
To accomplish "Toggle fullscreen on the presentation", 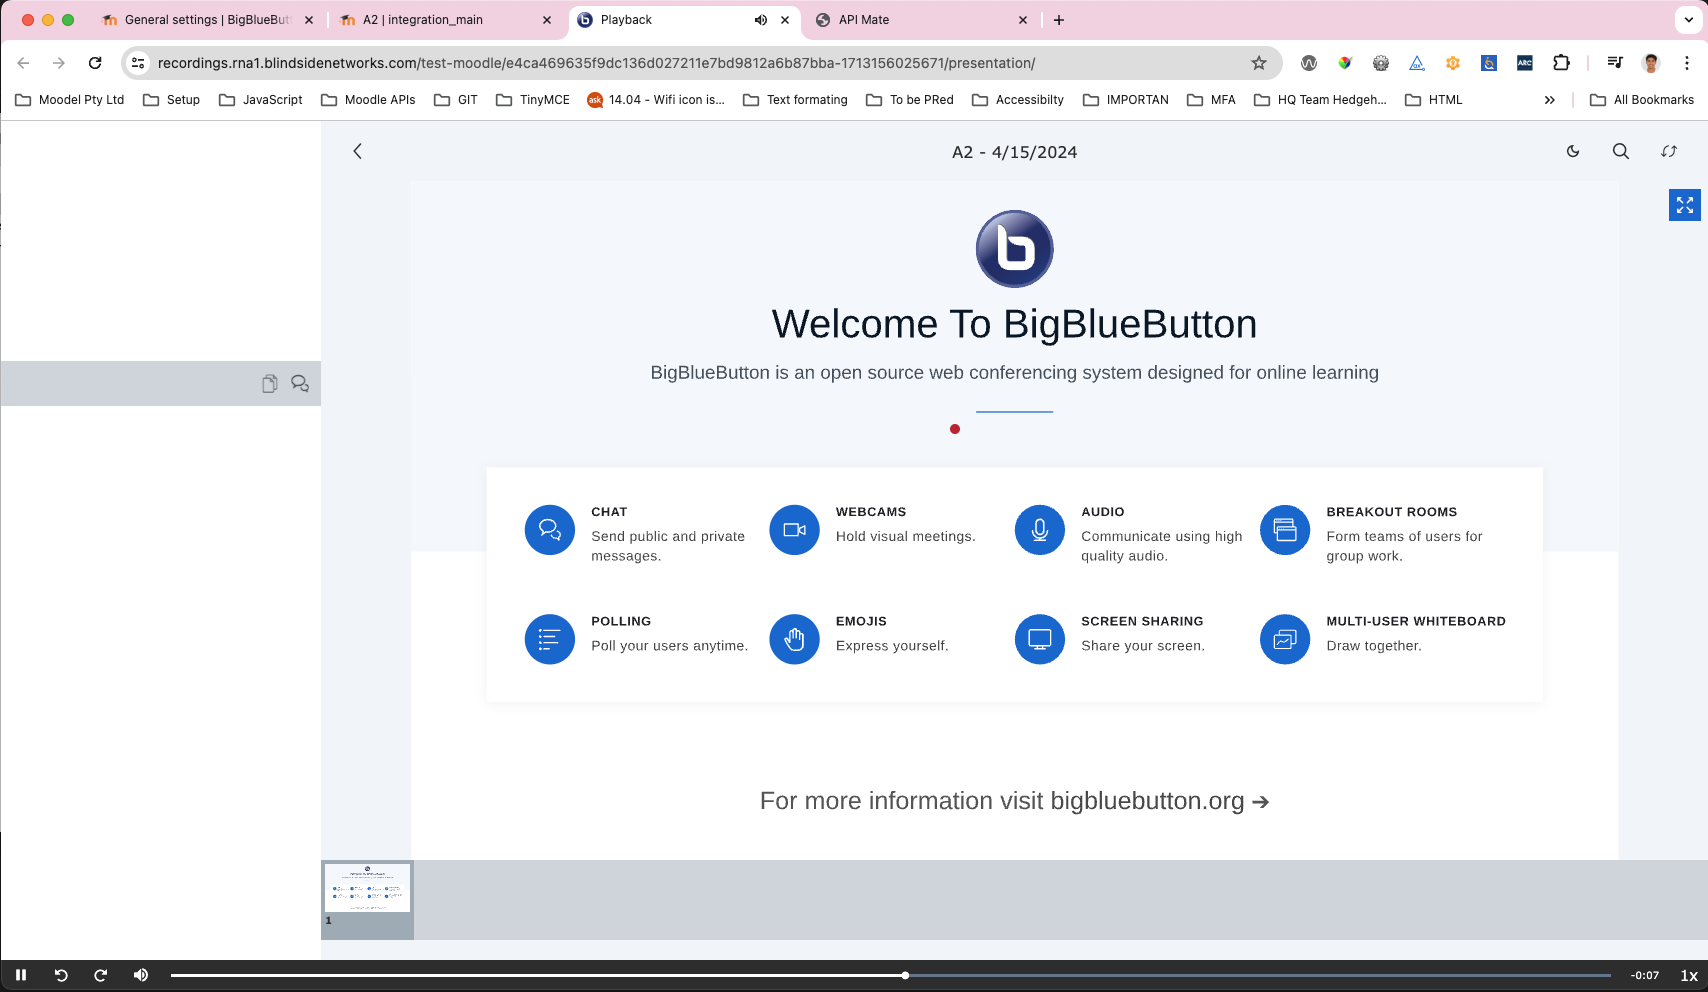I will (1685, 205).
